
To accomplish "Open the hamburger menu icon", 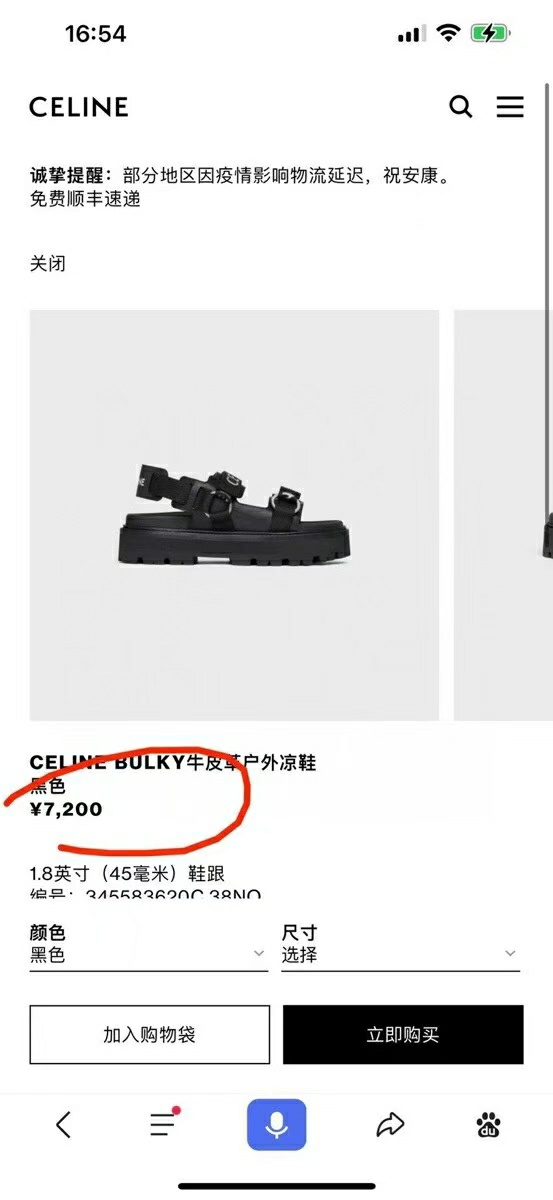I will click(510, 107).
